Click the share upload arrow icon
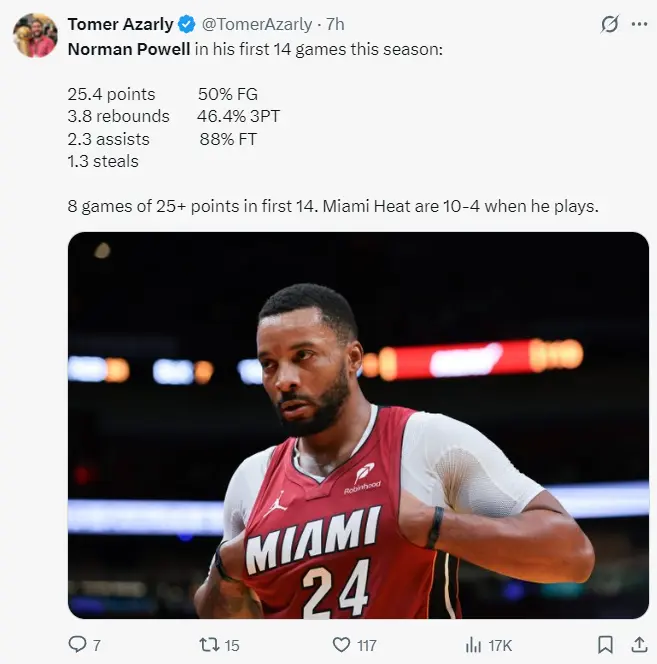The width and height of the screenshot is (657, 664). tap(637, 644)
